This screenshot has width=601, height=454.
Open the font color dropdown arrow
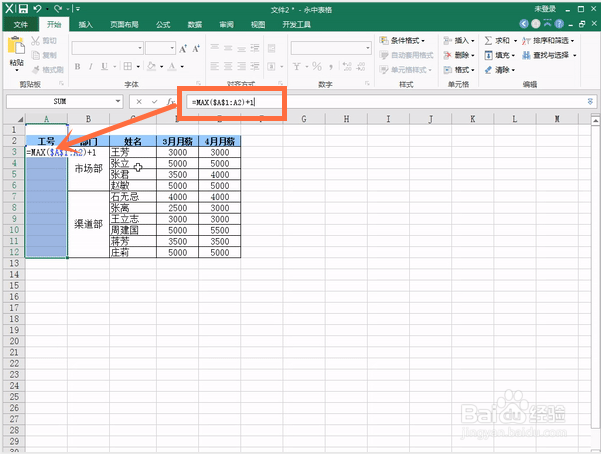pos(182,67)
